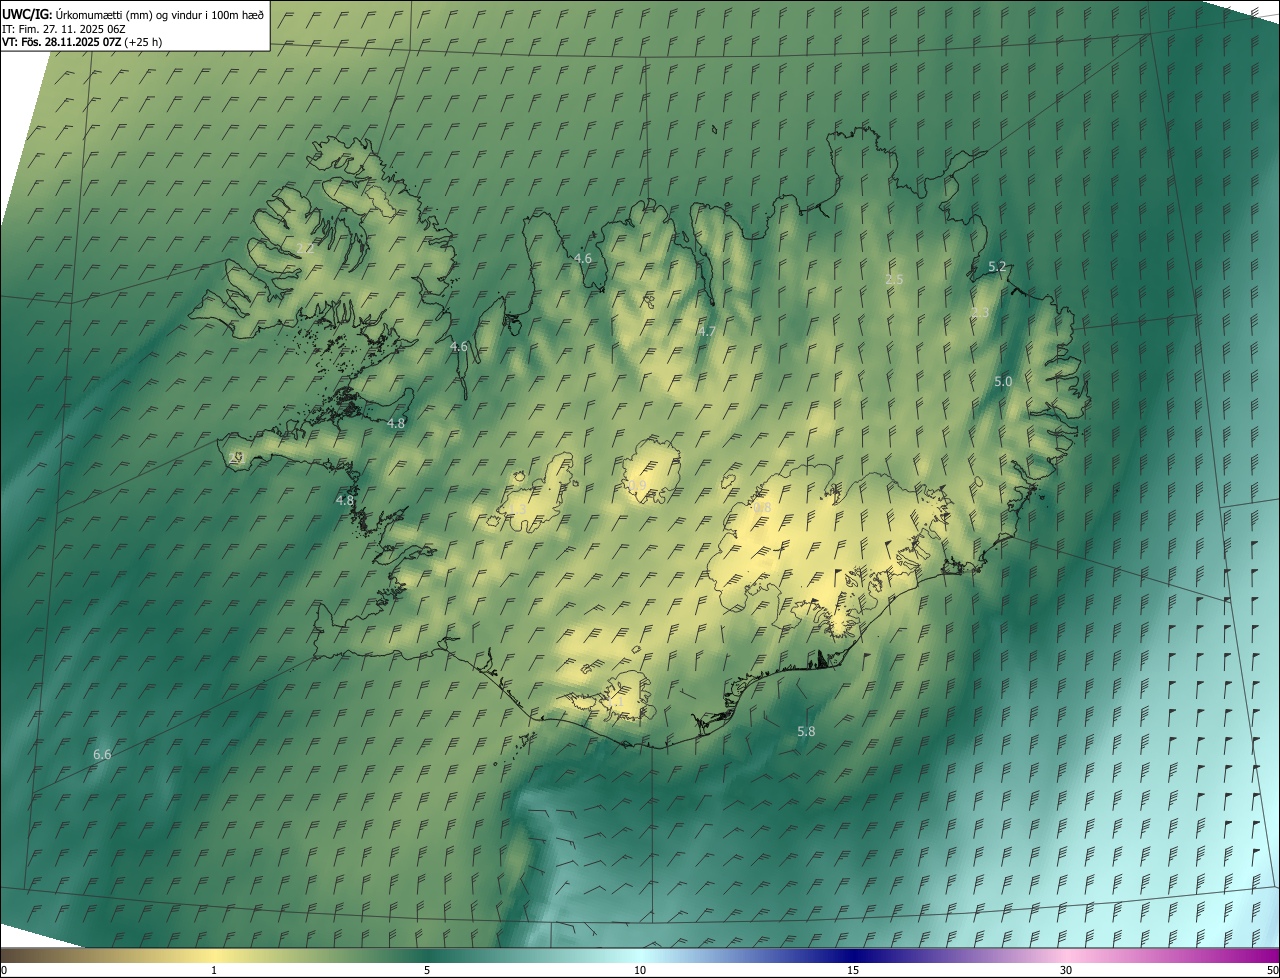
Task: Click the IT: Fim. 27. 11. 2025 06Z line
Action: [64, 29]
